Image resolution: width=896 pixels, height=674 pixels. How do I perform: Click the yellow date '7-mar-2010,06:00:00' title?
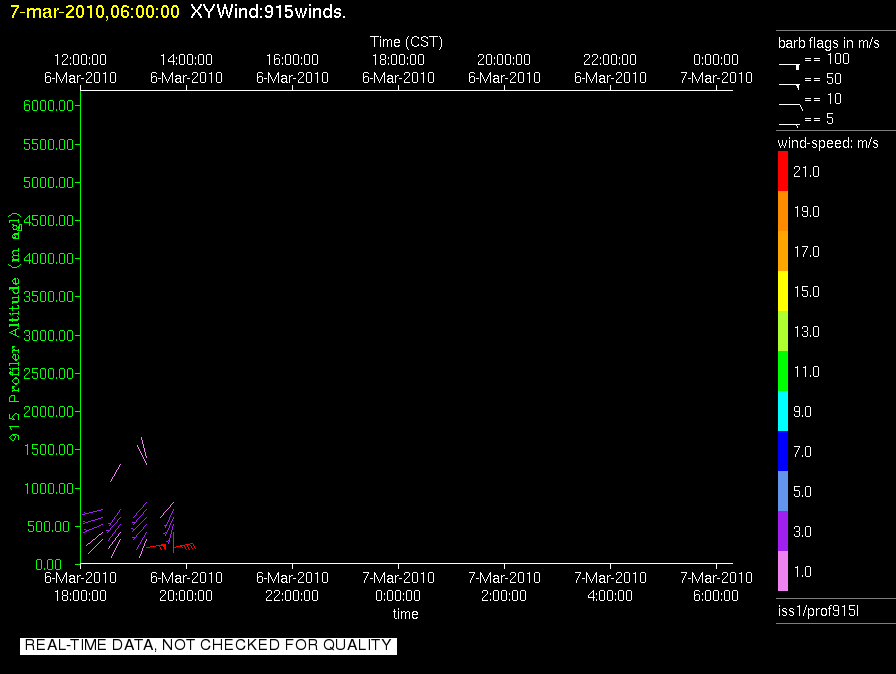point(95,11)
